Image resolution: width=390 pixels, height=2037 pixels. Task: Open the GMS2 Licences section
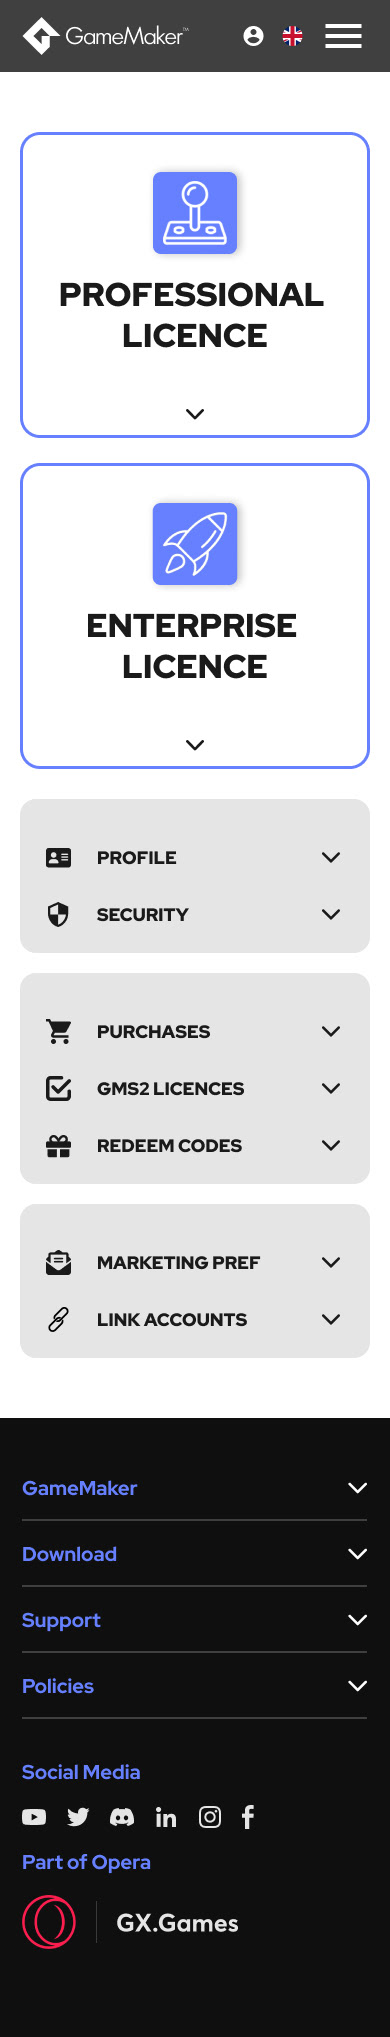(x=195, y=1088)
